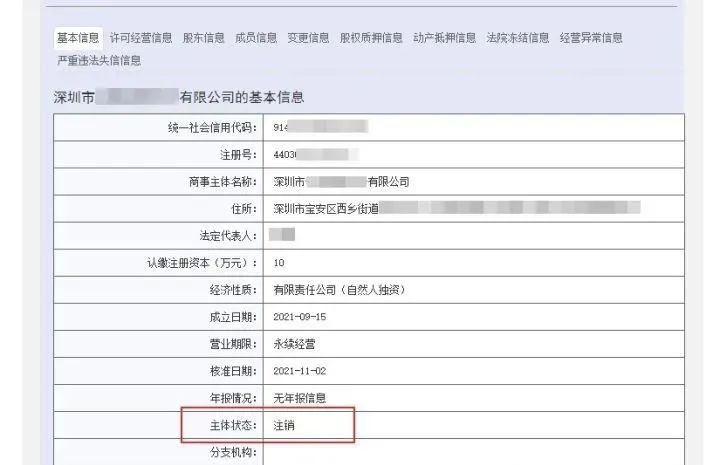Click the 无年报信息 annual report value
Image resolution: width=720 pixels, height=465 pixels.
pos(300,398)
